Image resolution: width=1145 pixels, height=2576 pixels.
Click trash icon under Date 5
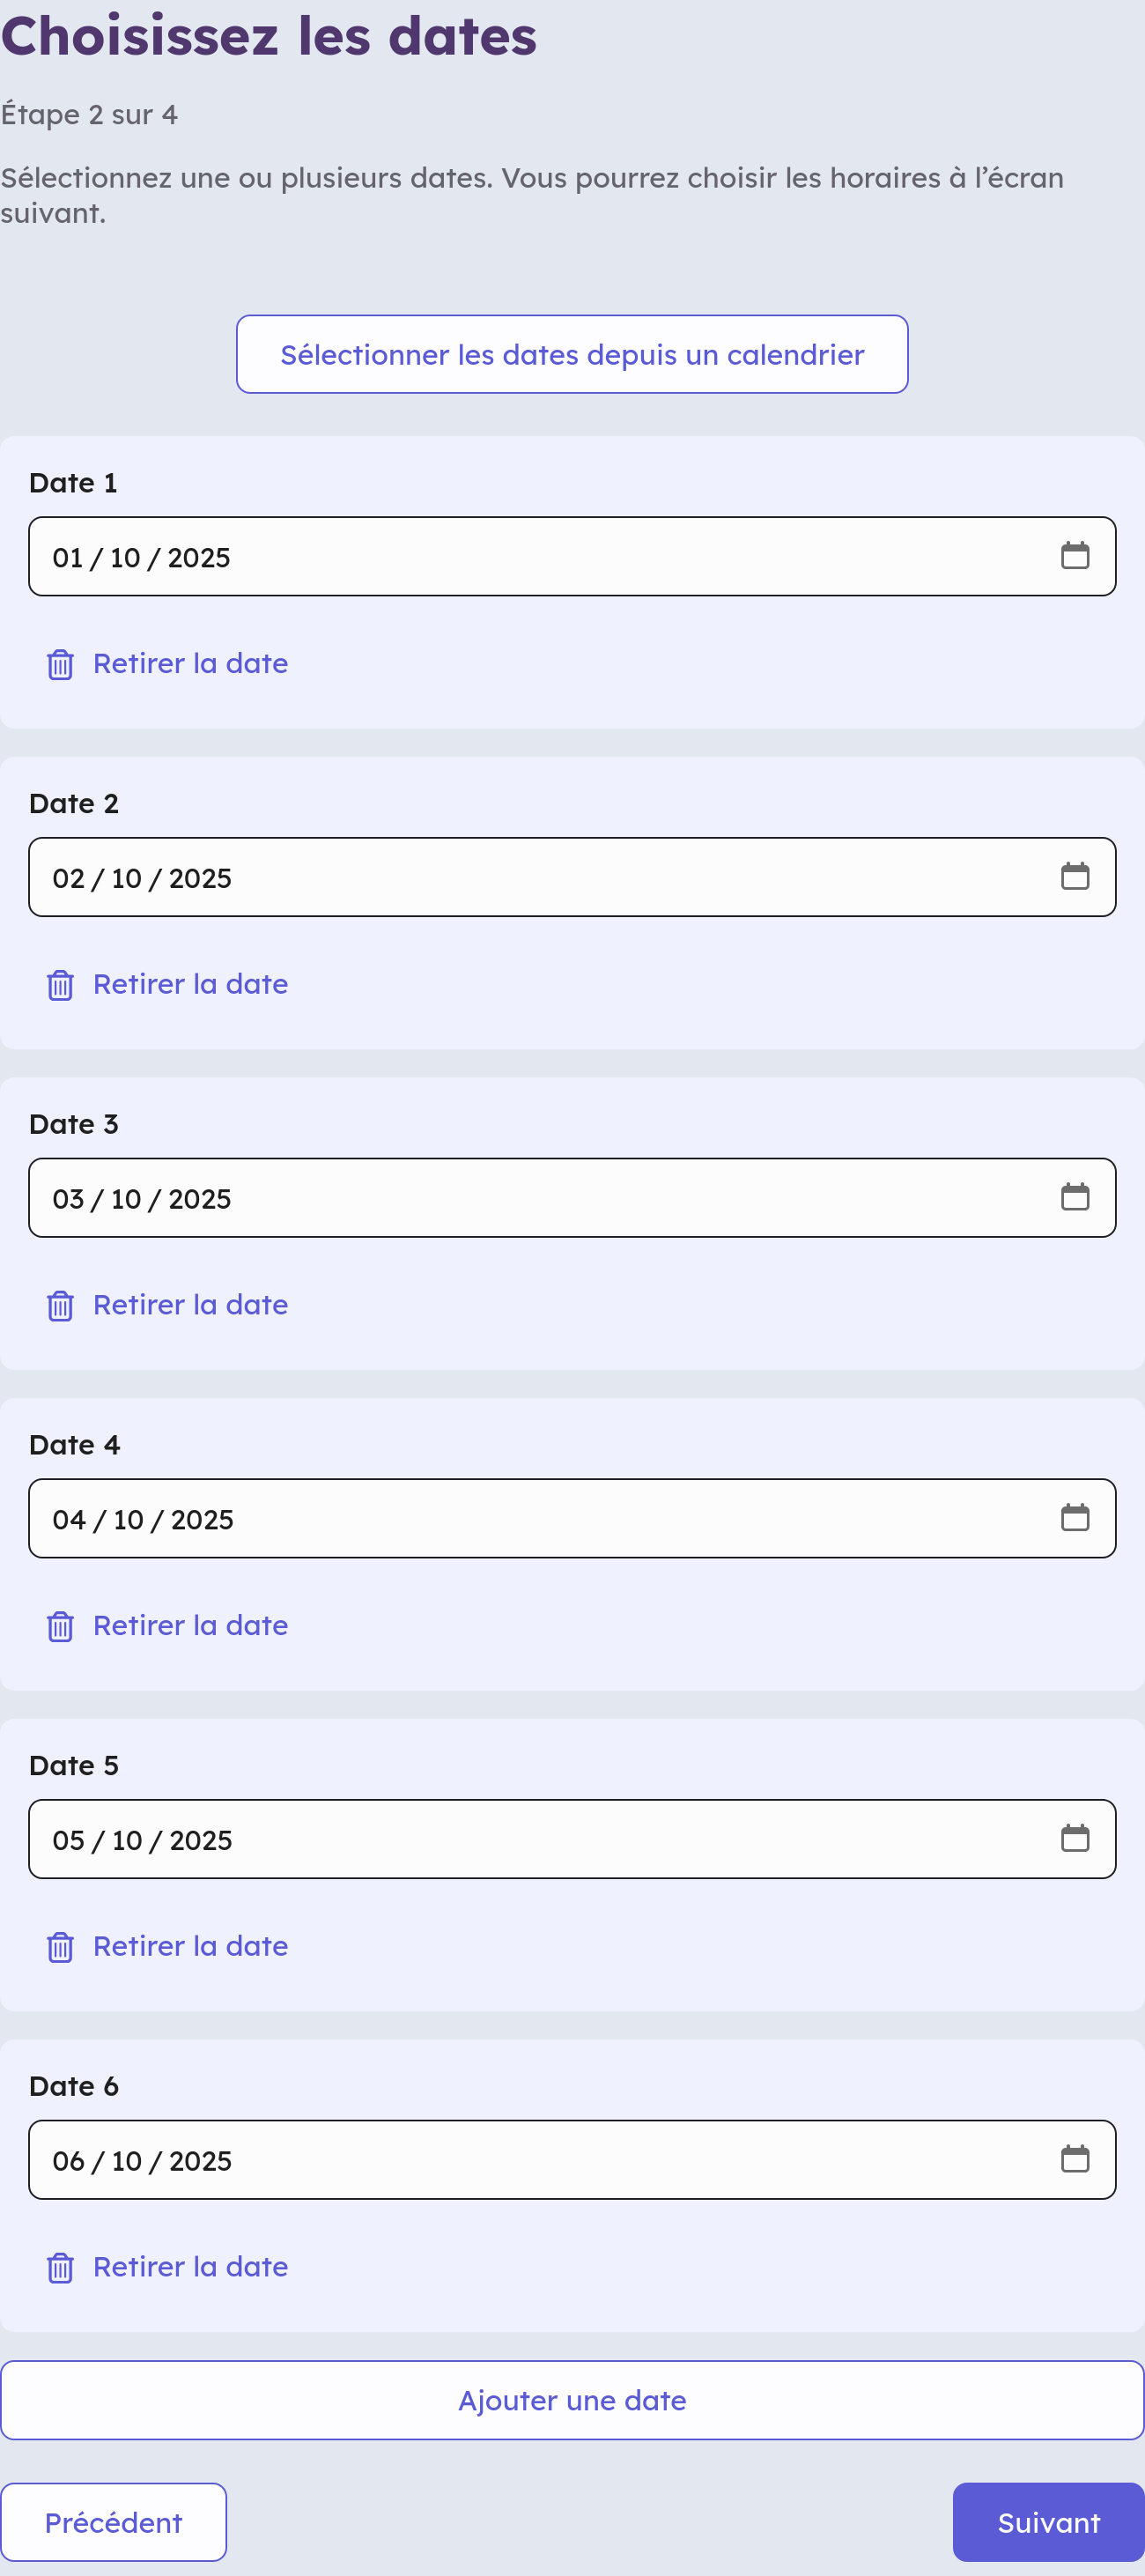click(x=60, y=1947)
